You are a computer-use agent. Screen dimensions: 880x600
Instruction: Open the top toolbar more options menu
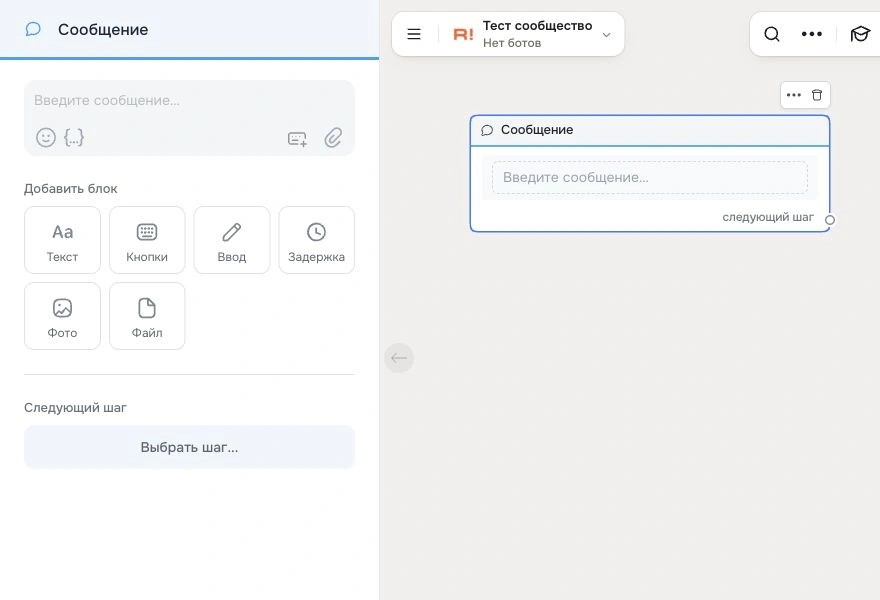pyautogui.click(x=812, y=34)
